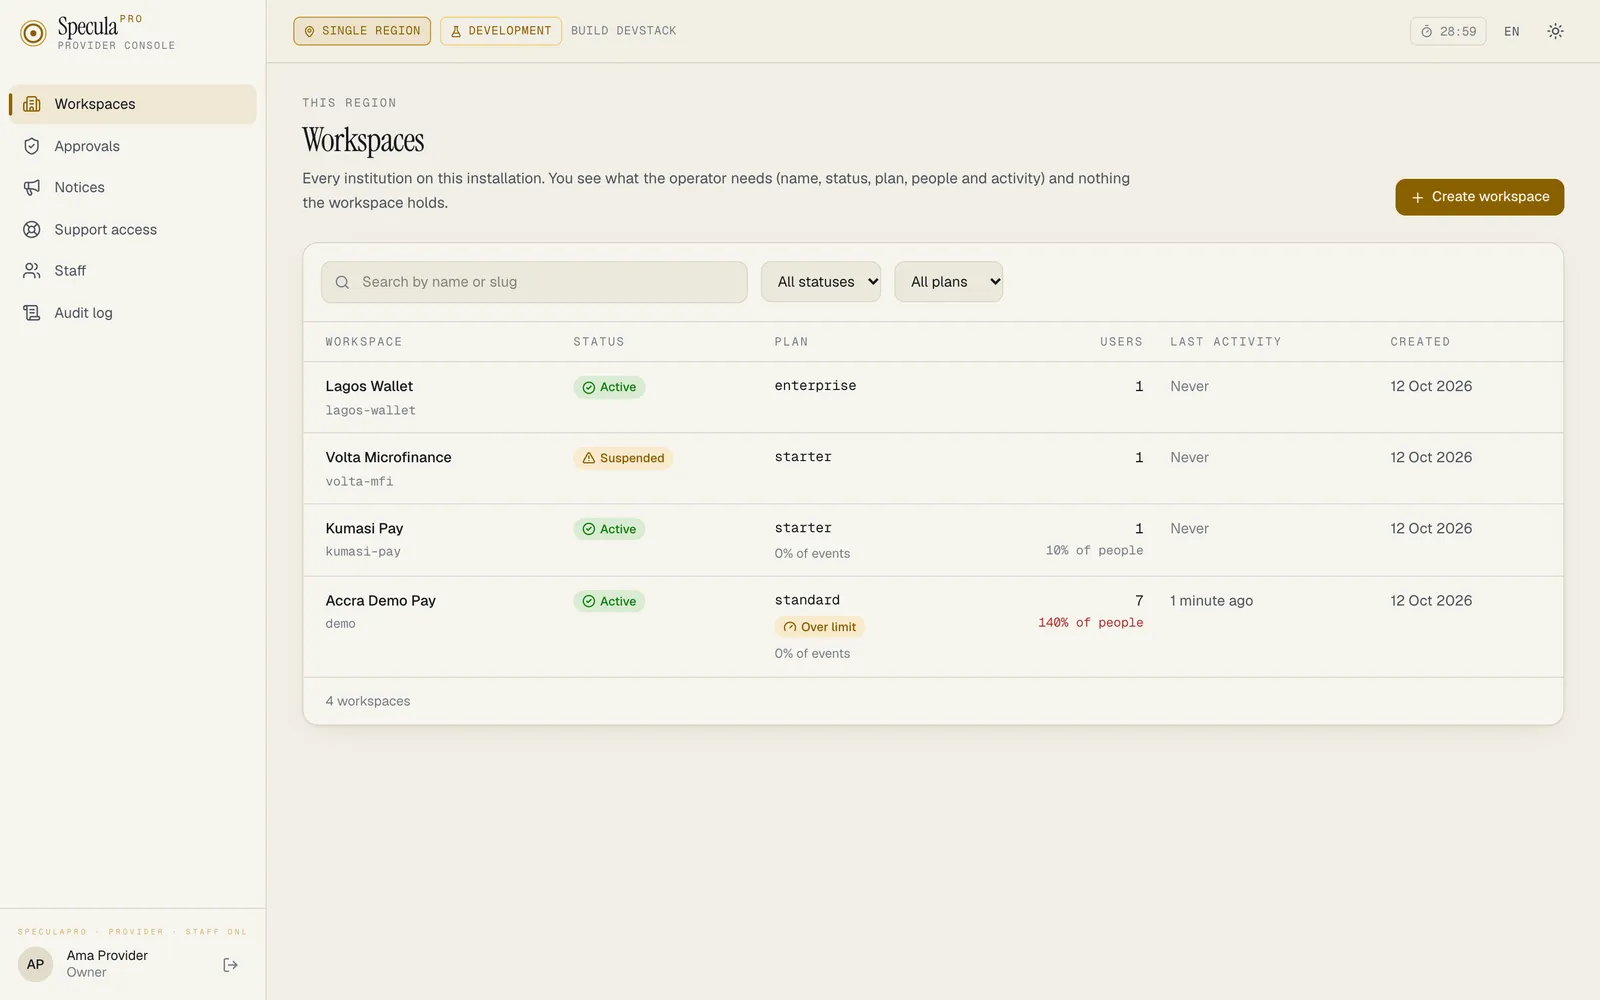Go to Approvals in sidebar
This screenshot has height=1000, width=1600.
coord(133,146)
